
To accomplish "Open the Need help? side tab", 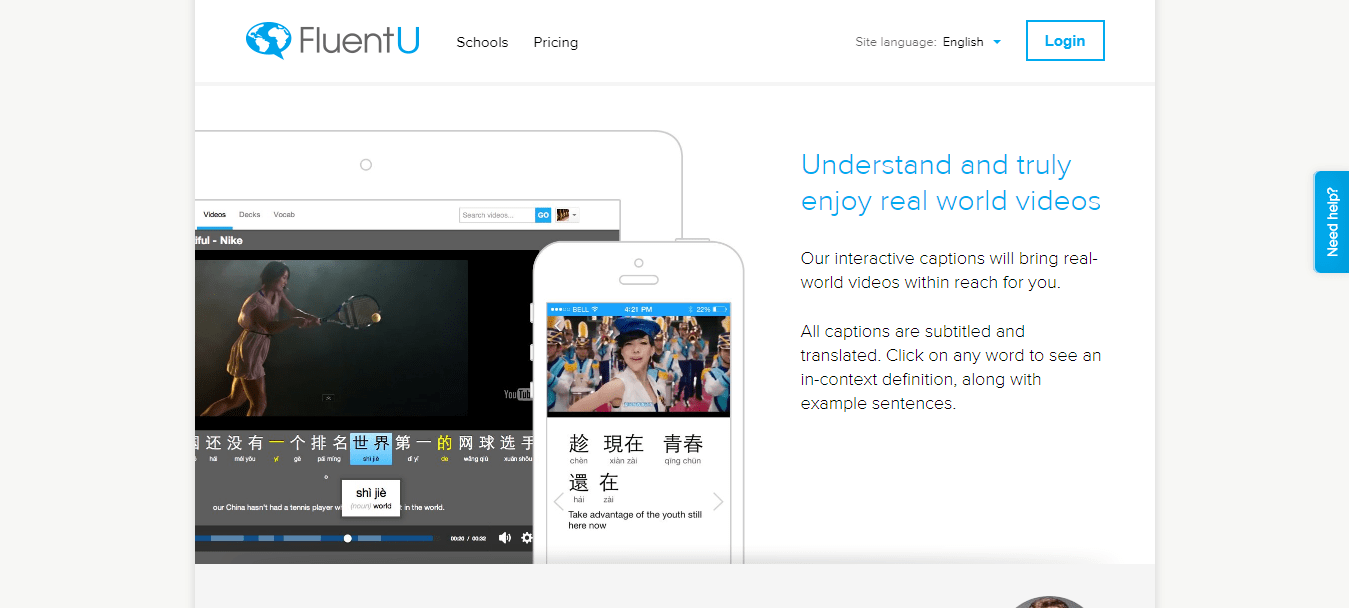I will (x=1332, y=222).
